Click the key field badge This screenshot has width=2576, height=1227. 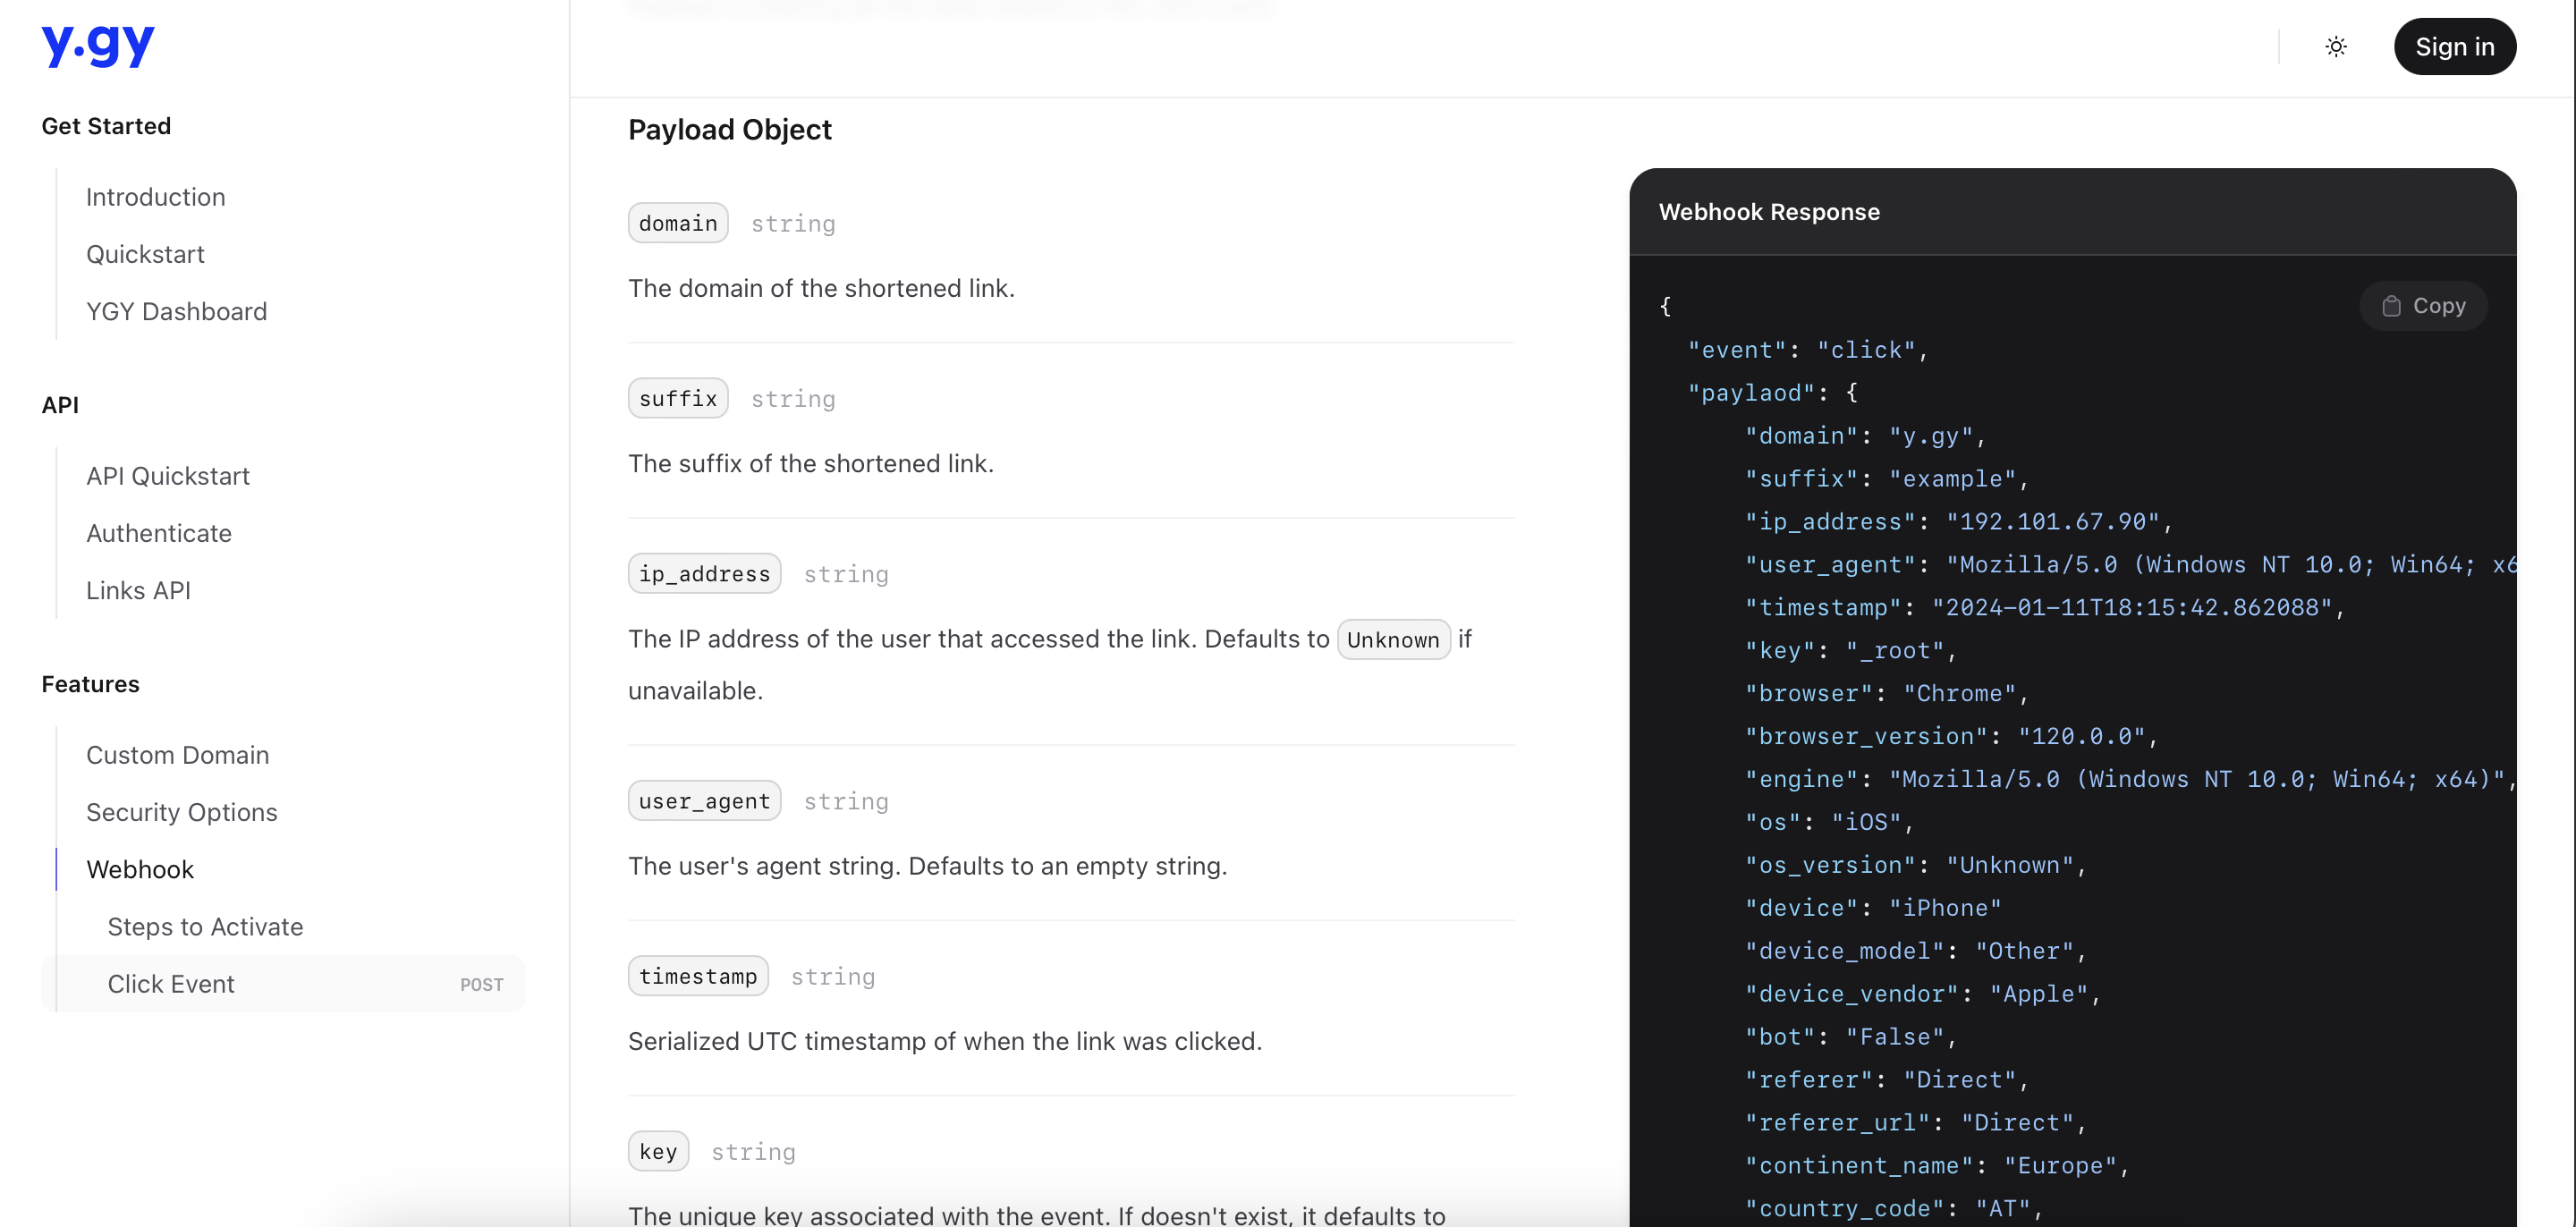click(x=657, y=1150)
